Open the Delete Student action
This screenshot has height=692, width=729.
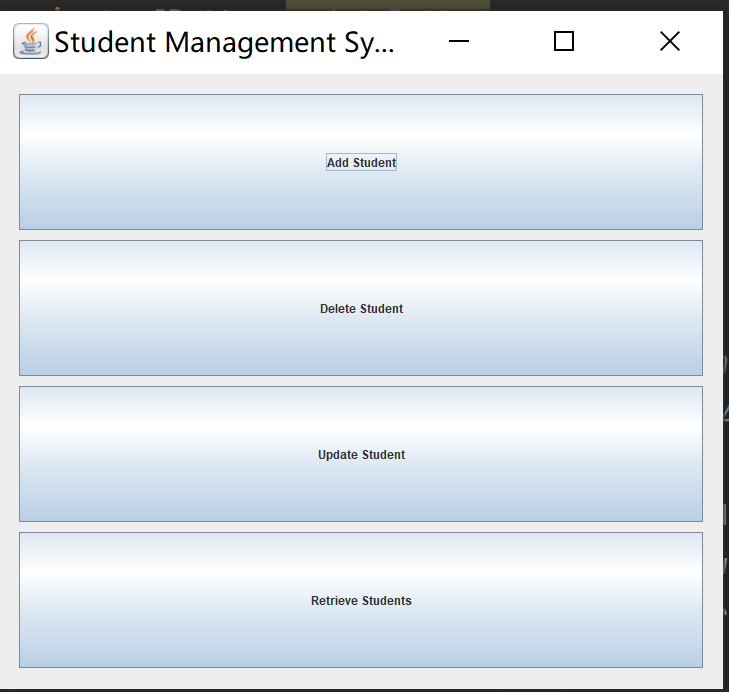(x=361, y=308)
